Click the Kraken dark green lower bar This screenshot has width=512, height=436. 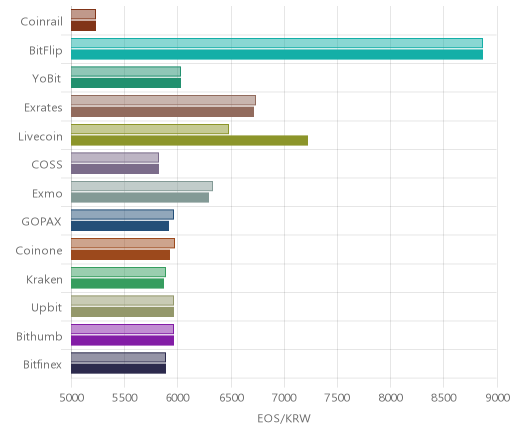(x=117, y=284)
